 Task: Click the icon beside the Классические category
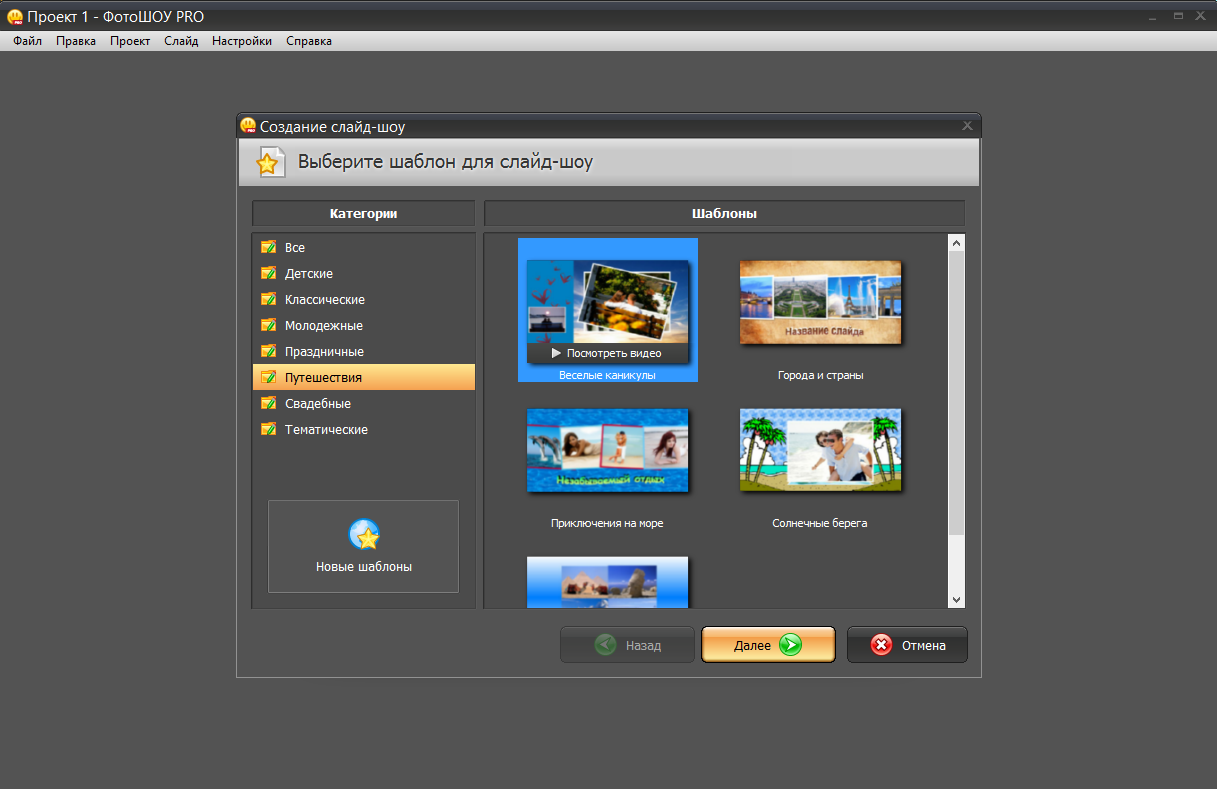point(268,299)
